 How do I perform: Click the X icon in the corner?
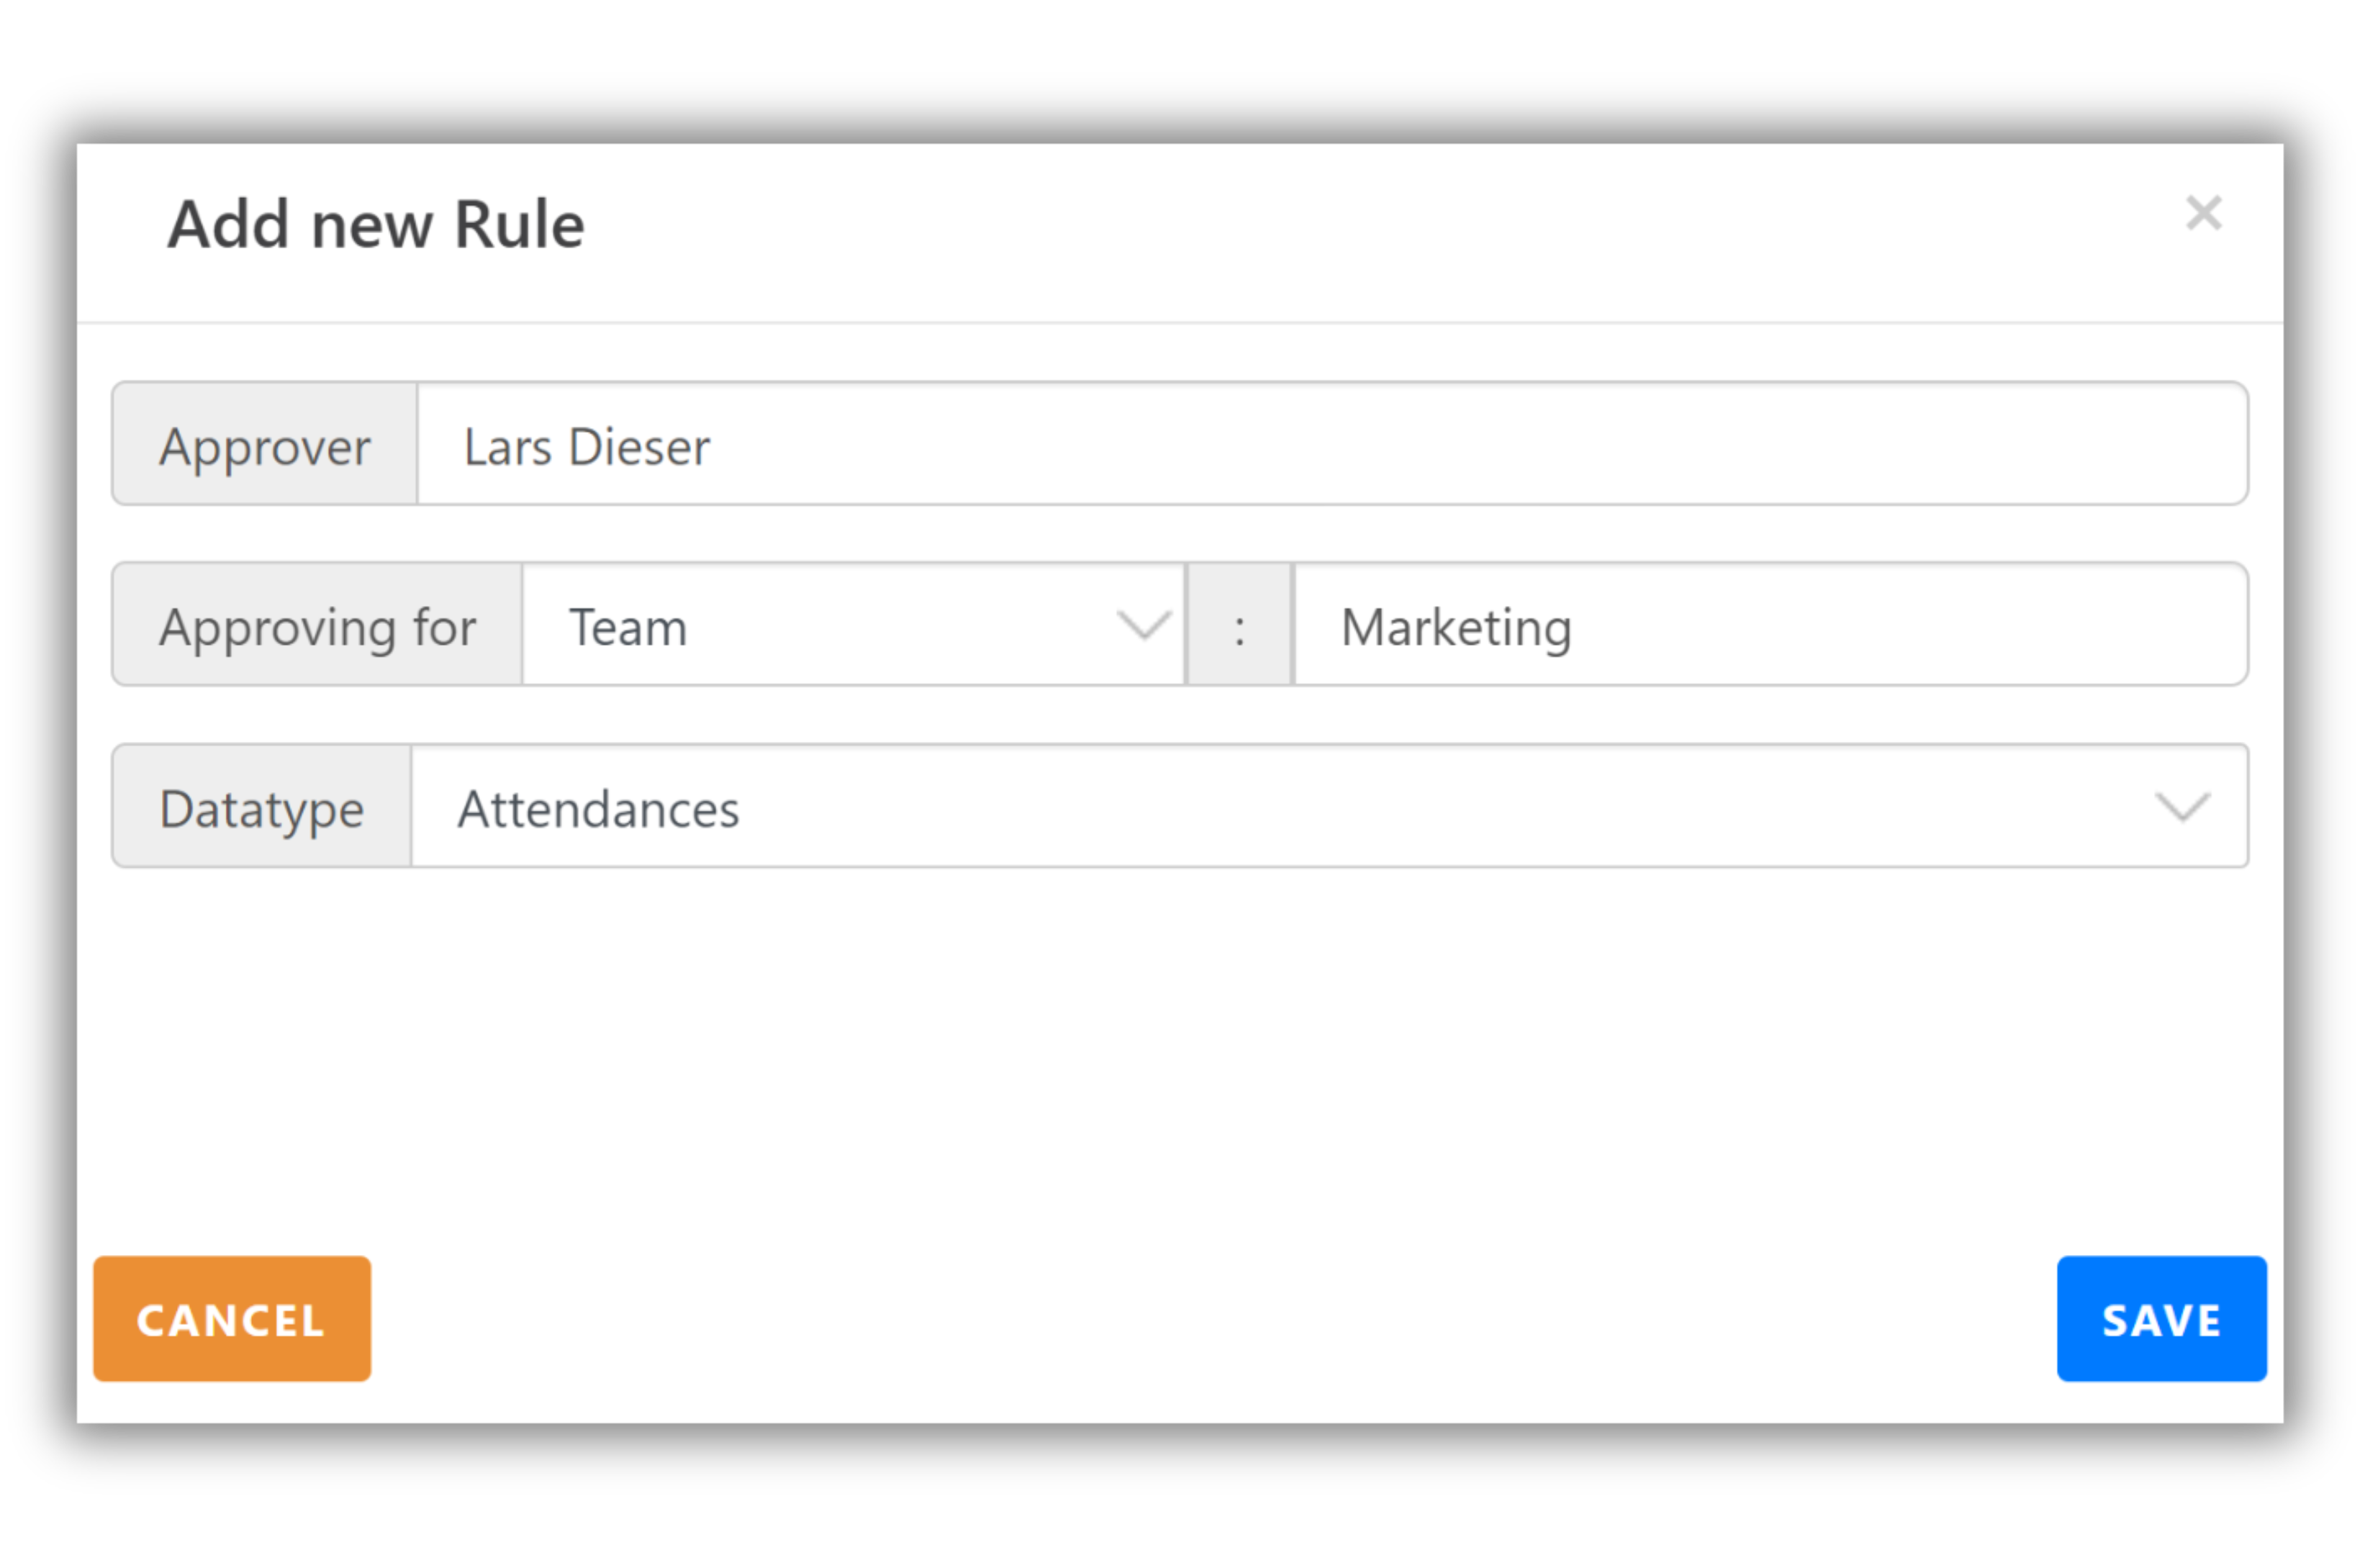point(2203,213)
